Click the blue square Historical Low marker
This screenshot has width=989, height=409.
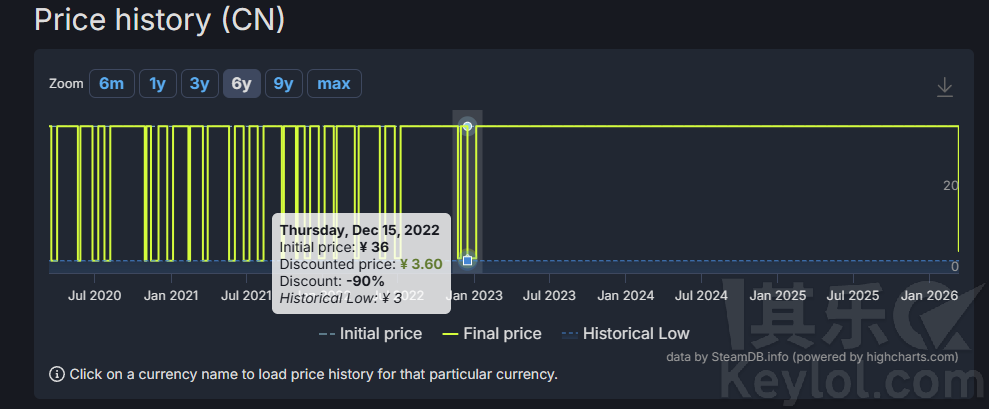[467, 261]
